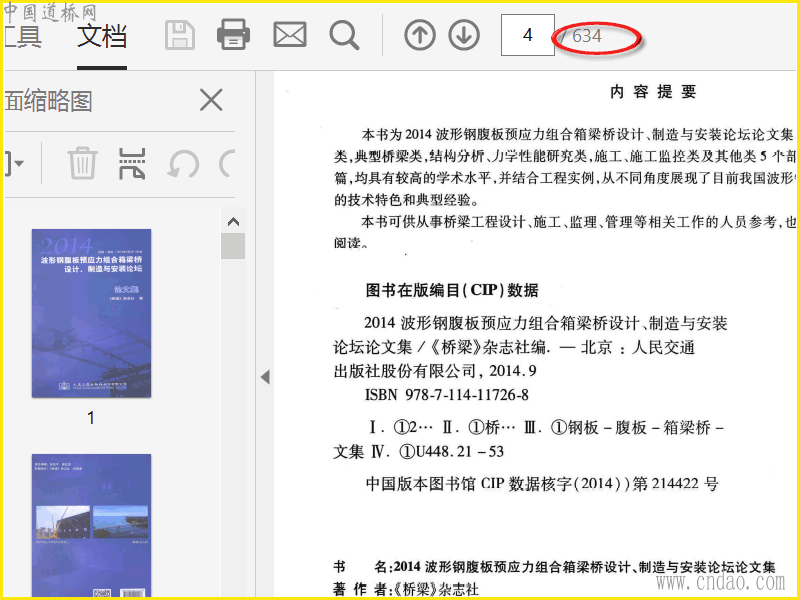Image resolution: width=800 pixels, height=600 pixels.
Task: Click the 图书在版编目(CIP)数据 heading
Action: (452, 290)
